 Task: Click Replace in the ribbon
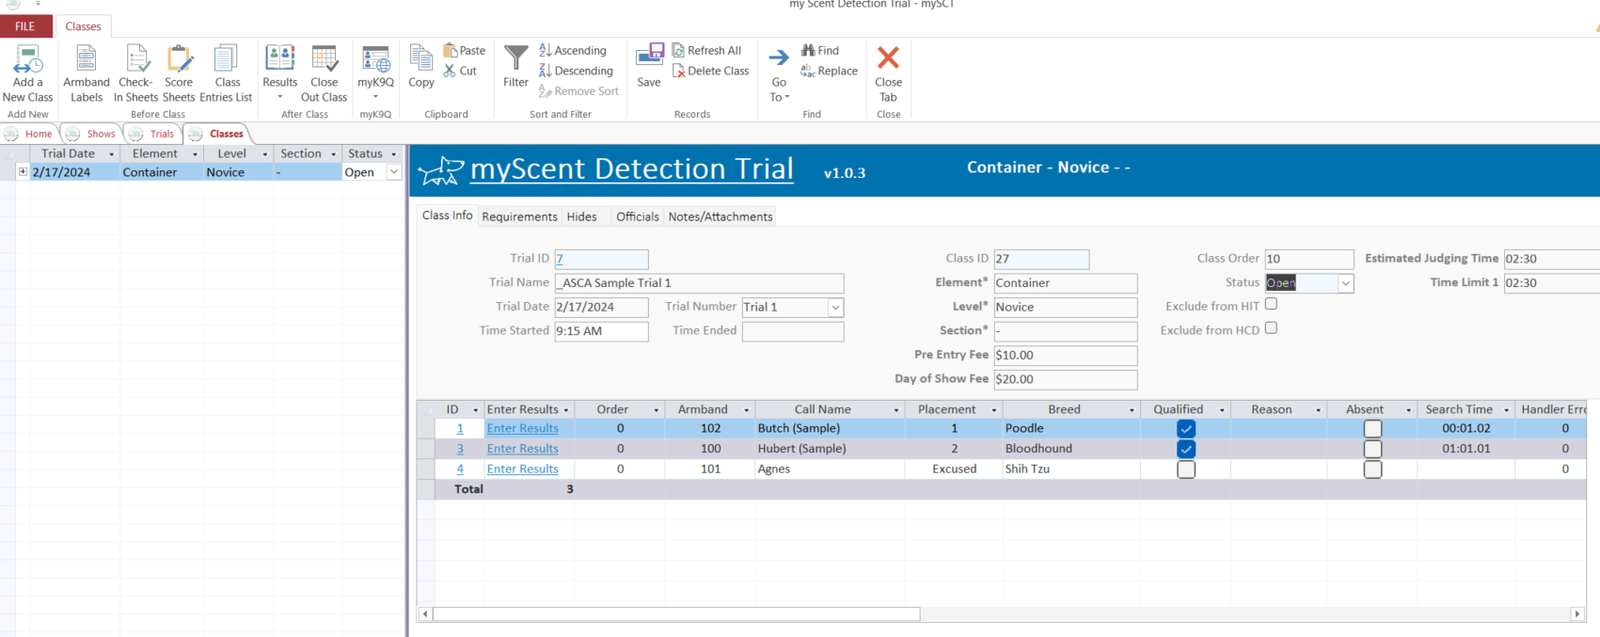(829, 71)
